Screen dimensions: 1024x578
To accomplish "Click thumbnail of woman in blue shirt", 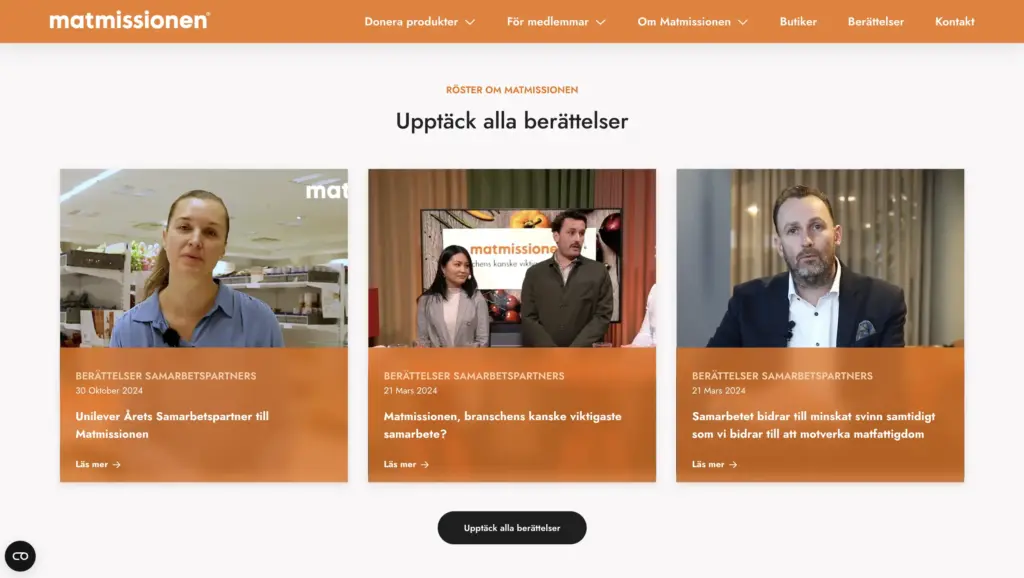I will [204, 258].
